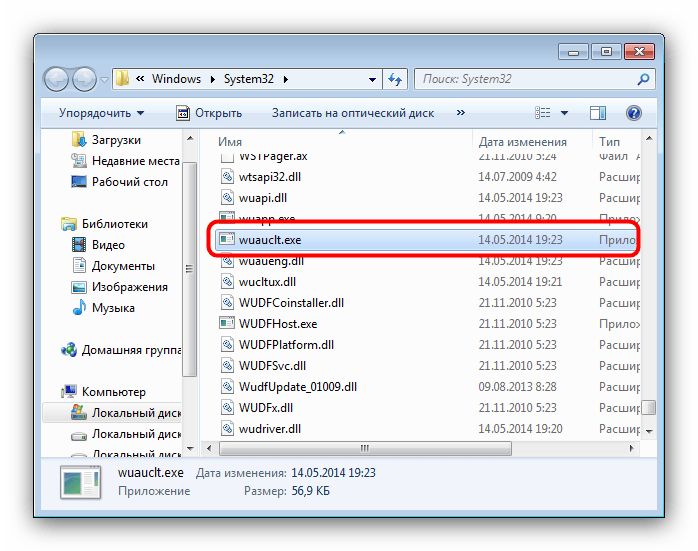Sort by the Имя column header
The image size is (698, 551).
(230, 142)
